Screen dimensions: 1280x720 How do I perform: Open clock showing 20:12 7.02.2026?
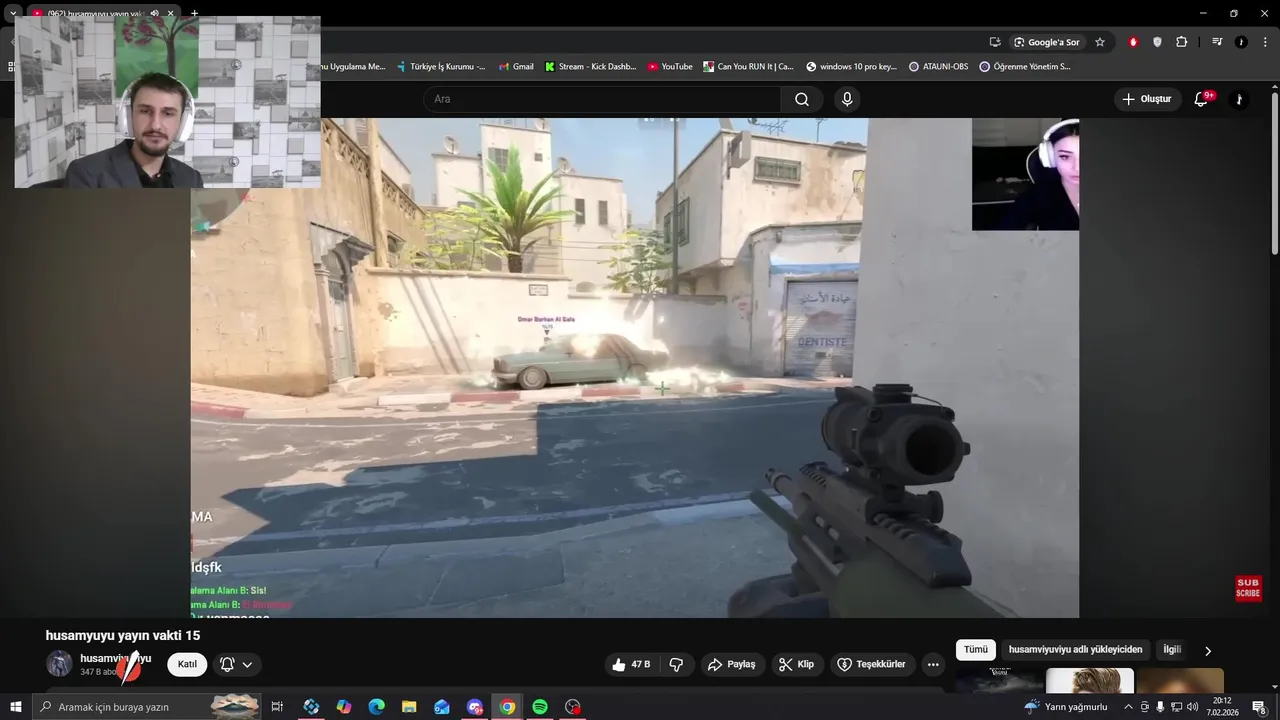(x=1222, y=707)
